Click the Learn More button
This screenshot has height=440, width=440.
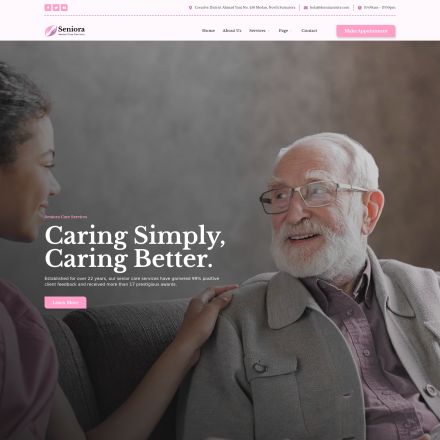pos(65,302)
